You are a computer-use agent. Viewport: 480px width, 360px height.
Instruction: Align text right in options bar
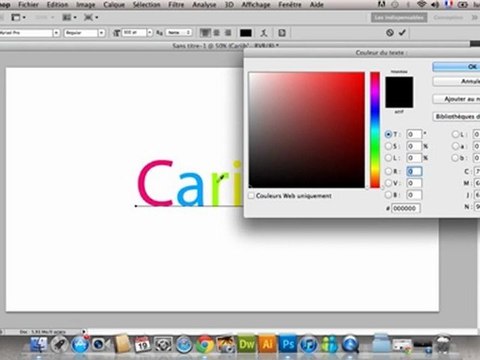point(228,33)
